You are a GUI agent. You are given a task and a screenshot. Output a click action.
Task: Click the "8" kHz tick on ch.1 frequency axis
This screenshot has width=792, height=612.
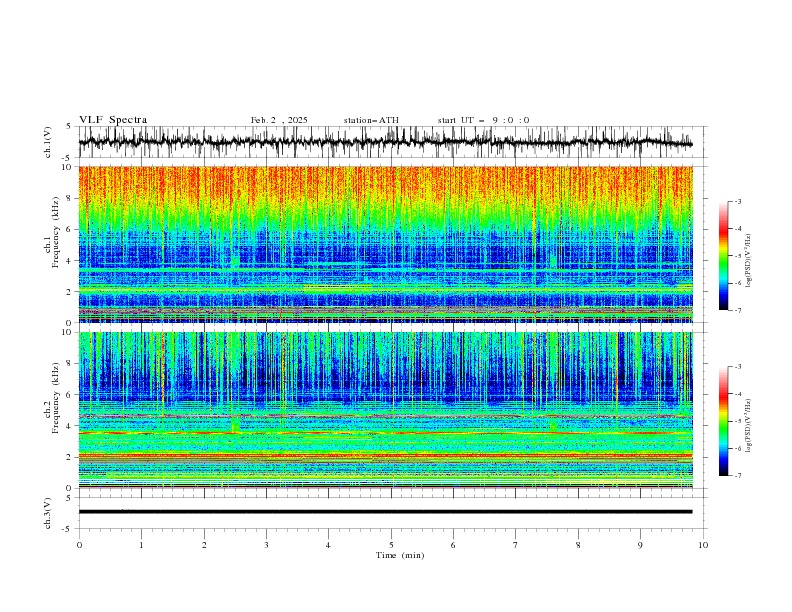click(x=70, y=198)
